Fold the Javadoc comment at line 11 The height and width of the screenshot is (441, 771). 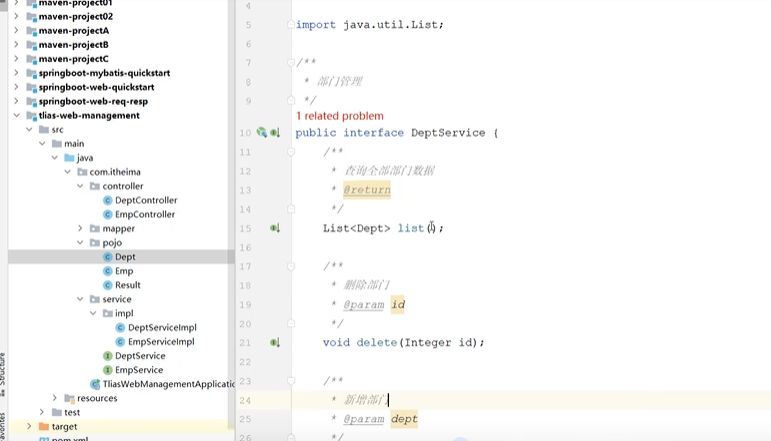(291, 152)
